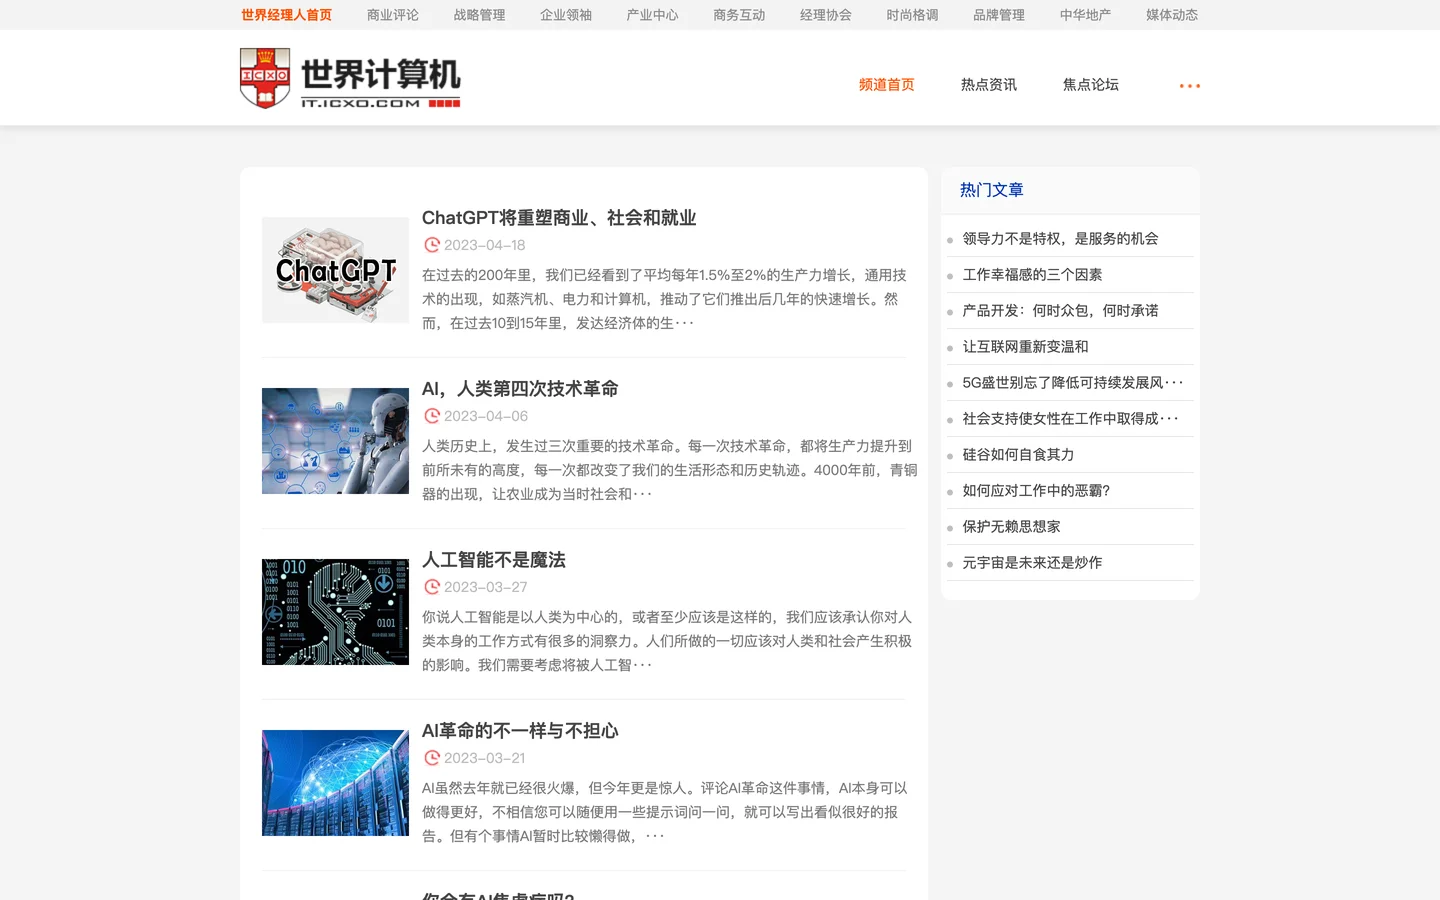
Task: Click the server-room thumbnail for AI革命 article
Action: 335,783
